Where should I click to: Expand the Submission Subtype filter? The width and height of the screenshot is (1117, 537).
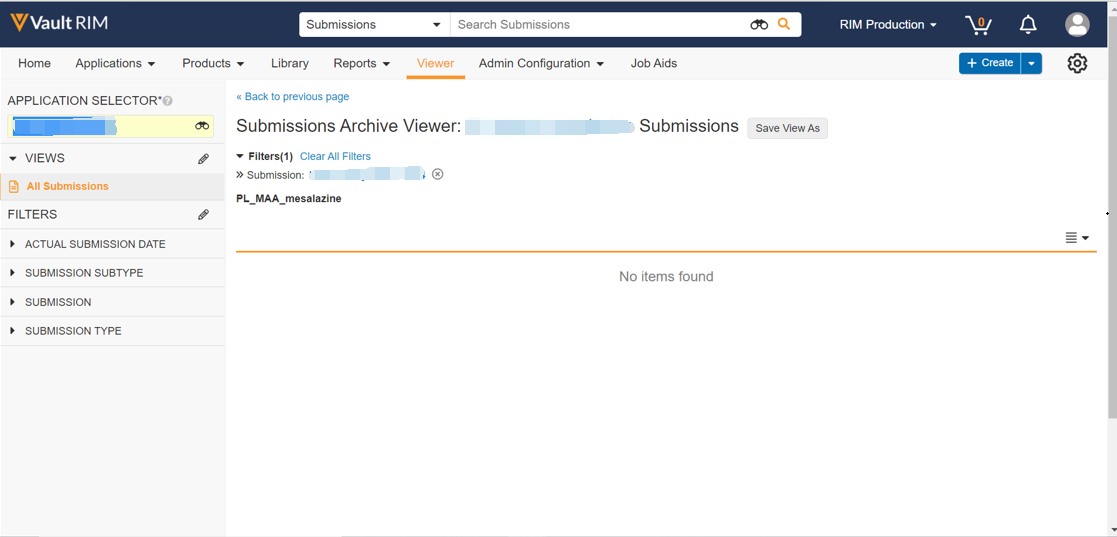point(84,273)
